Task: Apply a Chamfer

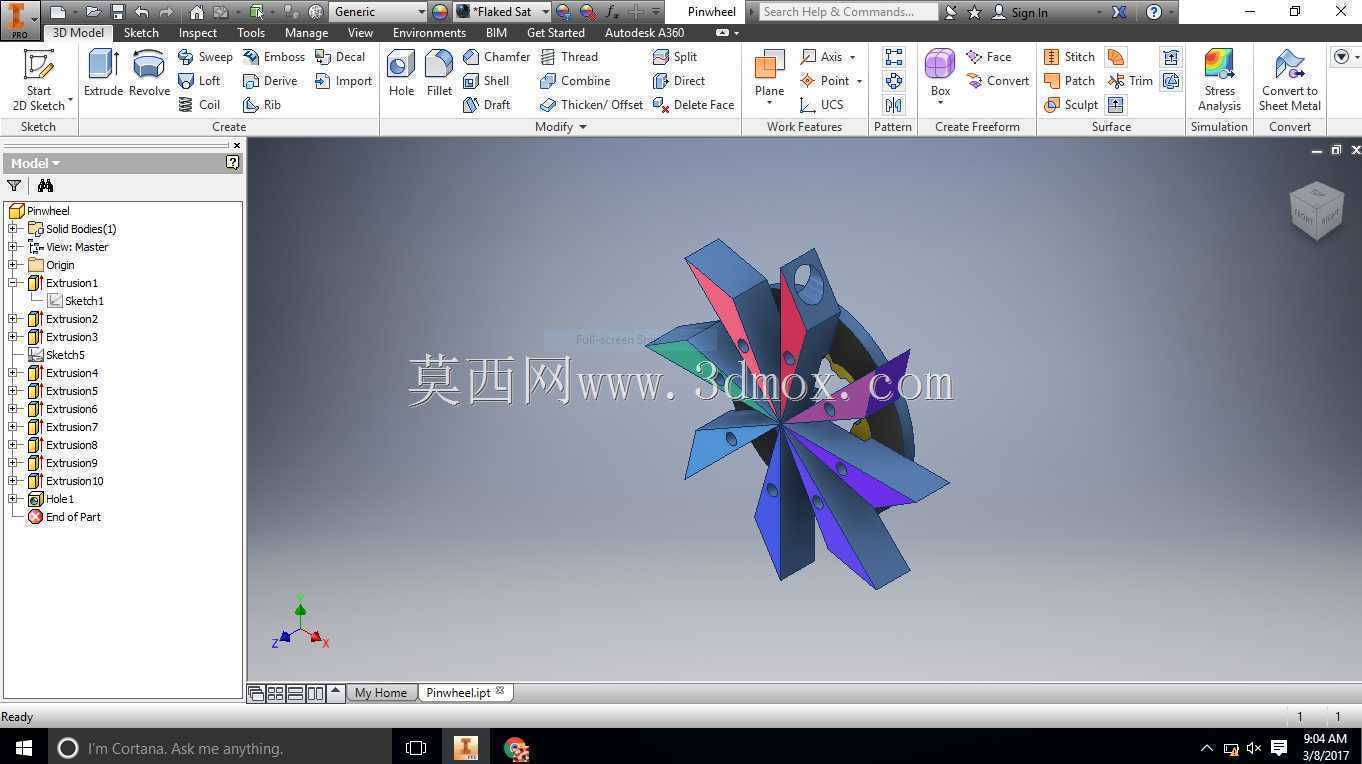Action: coord(496,57)
